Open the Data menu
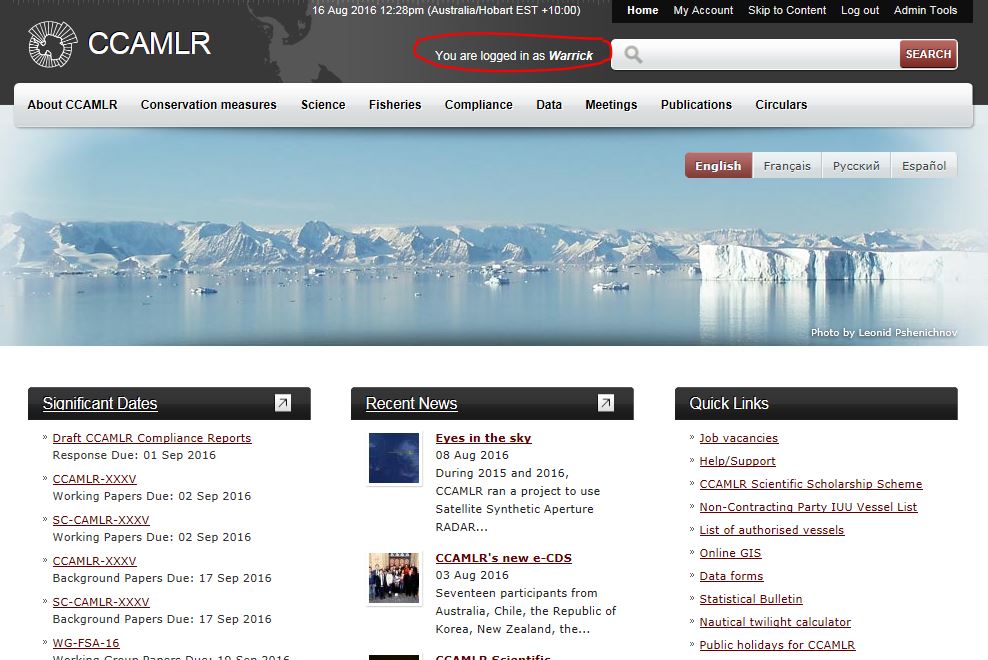Screen dimensions: 988x660 [549, 105]
